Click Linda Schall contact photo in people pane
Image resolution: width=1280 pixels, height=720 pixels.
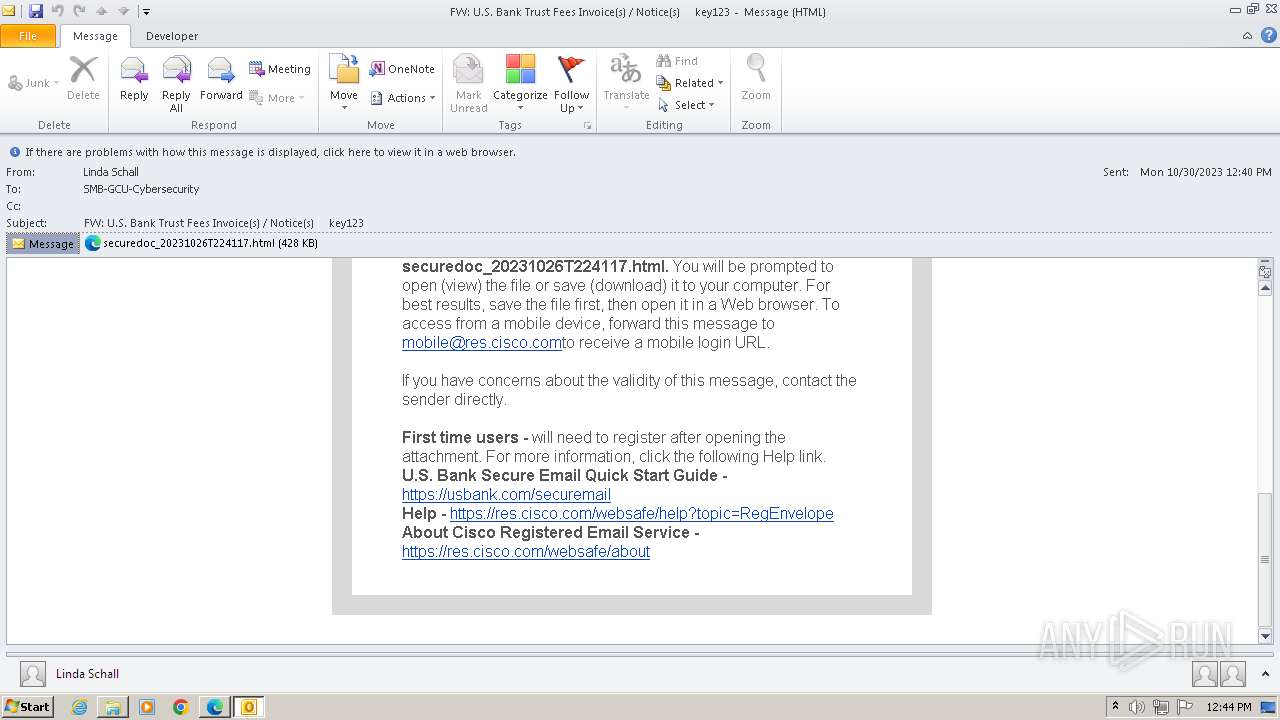point(33,674)
